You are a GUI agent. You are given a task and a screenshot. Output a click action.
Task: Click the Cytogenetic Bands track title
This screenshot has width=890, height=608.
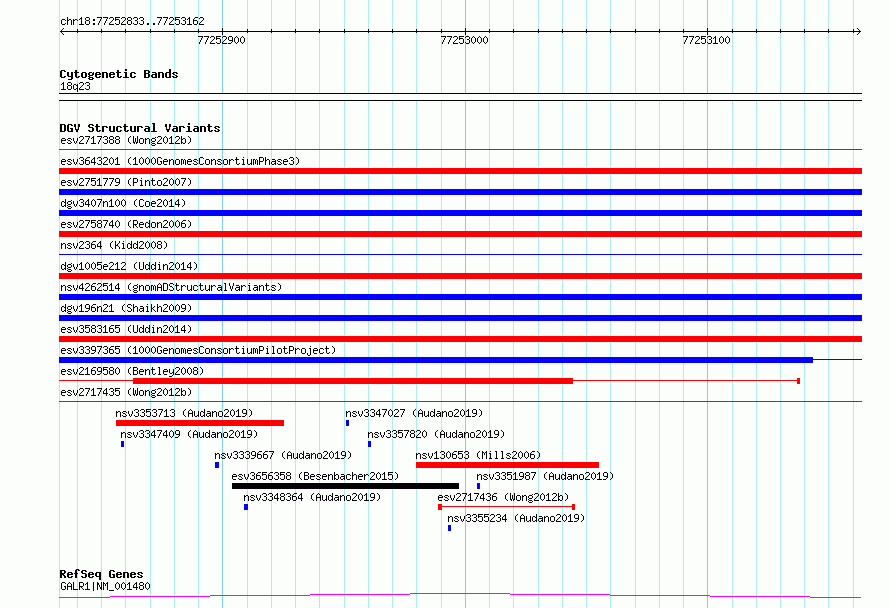[x=119, y=74]
